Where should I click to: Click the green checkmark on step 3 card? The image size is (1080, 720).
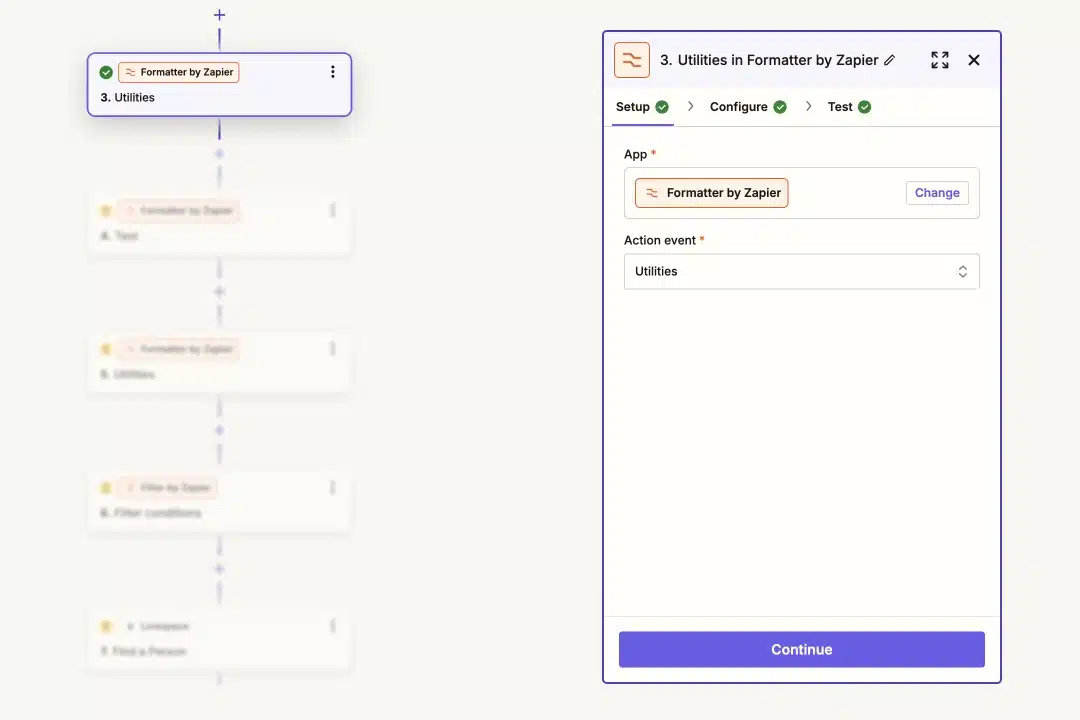(106, 72)
